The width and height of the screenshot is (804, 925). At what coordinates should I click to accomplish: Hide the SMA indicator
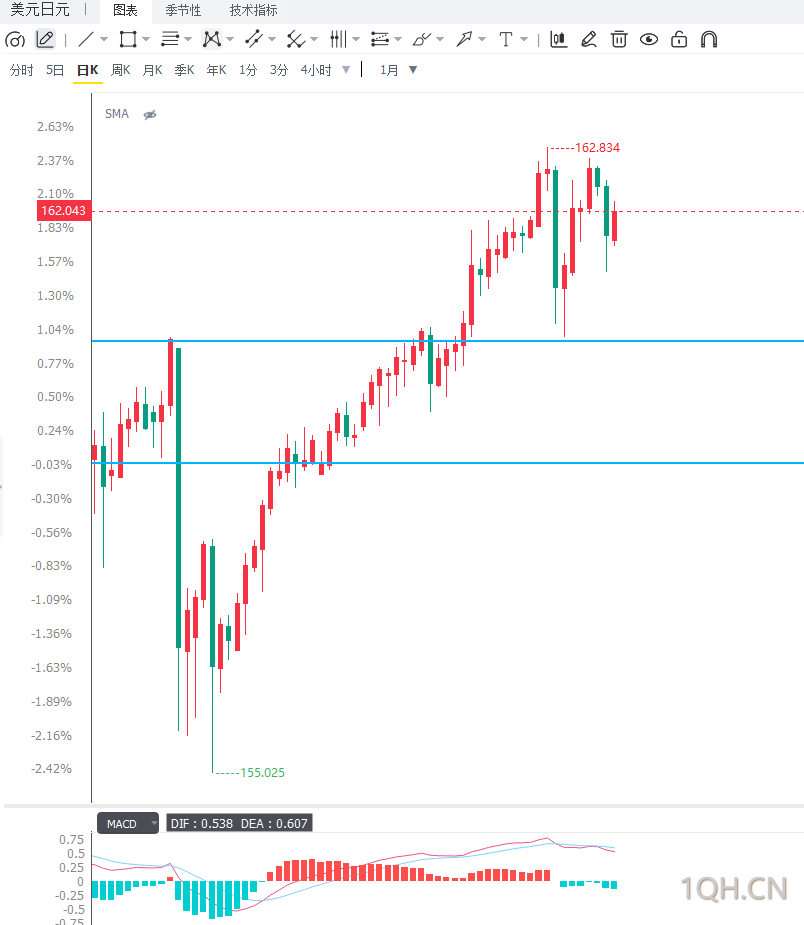[x=150, y=114]
